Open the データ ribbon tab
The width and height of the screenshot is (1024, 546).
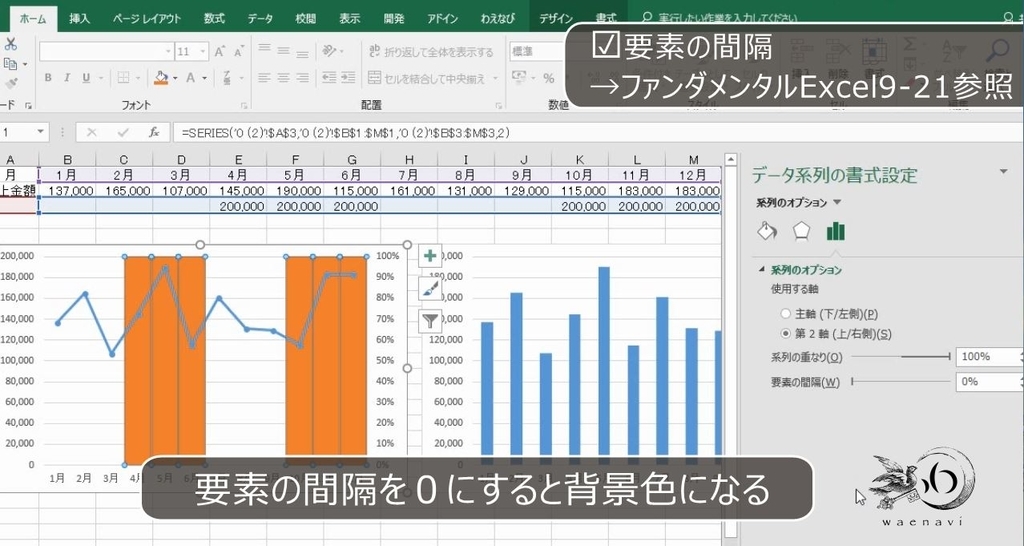tap(260, 19)
